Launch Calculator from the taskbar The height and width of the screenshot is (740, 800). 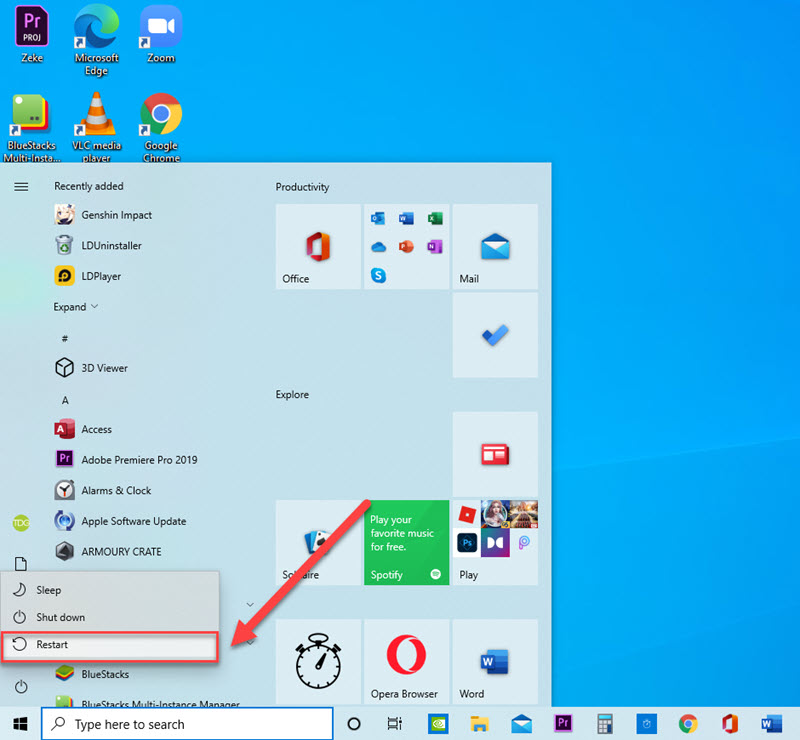(605, 722)
